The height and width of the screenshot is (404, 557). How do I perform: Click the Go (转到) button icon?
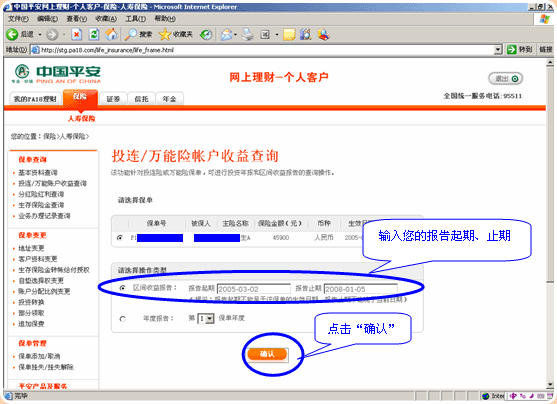[512, 50]
